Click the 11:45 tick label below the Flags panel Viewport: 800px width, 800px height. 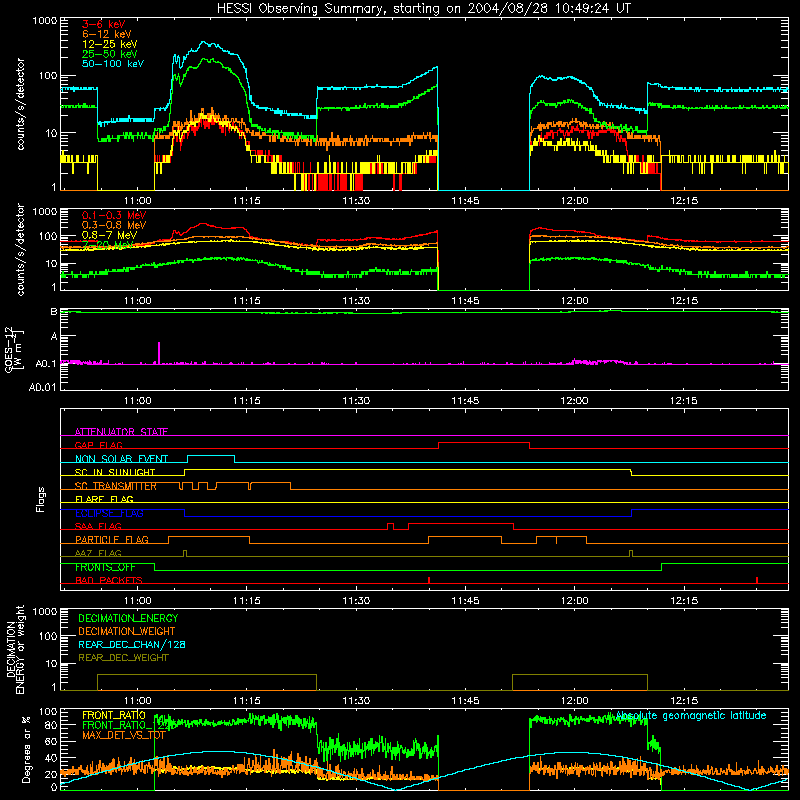coord(465,601)
